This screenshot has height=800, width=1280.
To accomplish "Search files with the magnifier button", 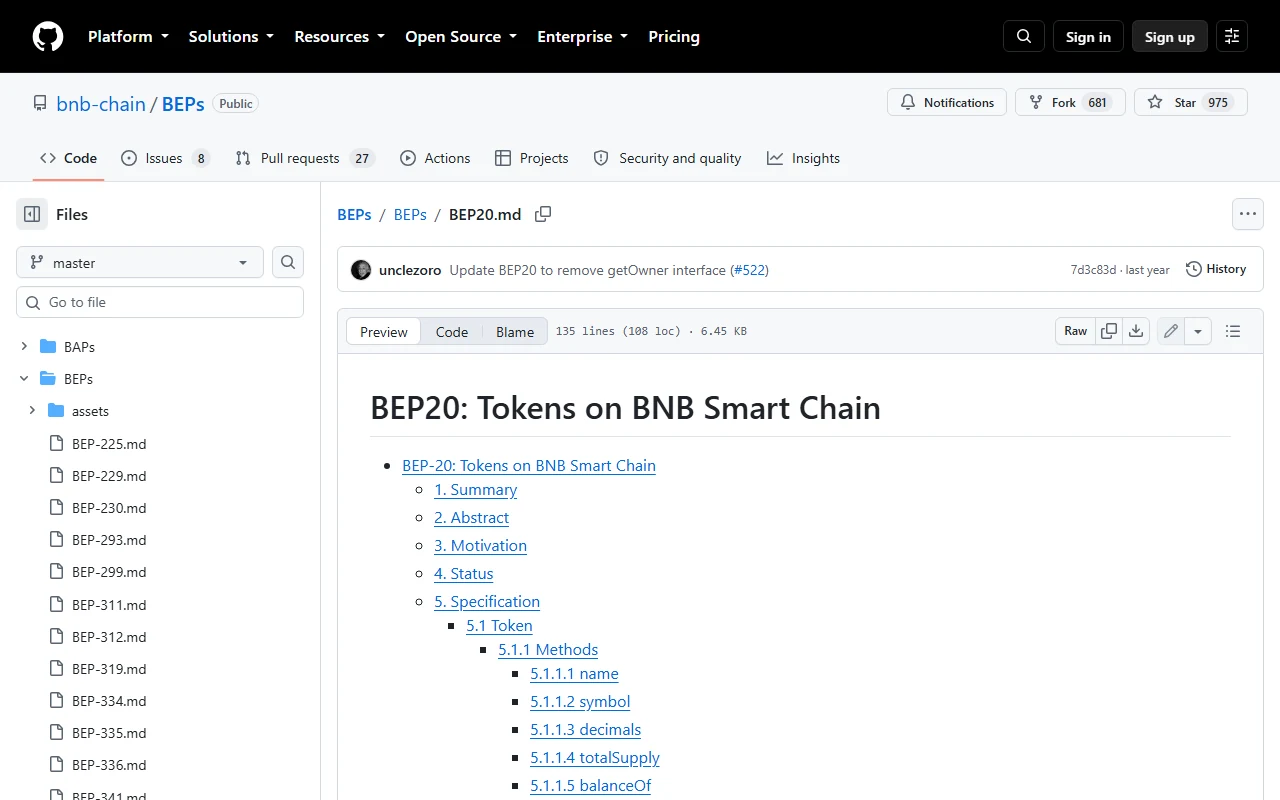I will tap(288, 263).
